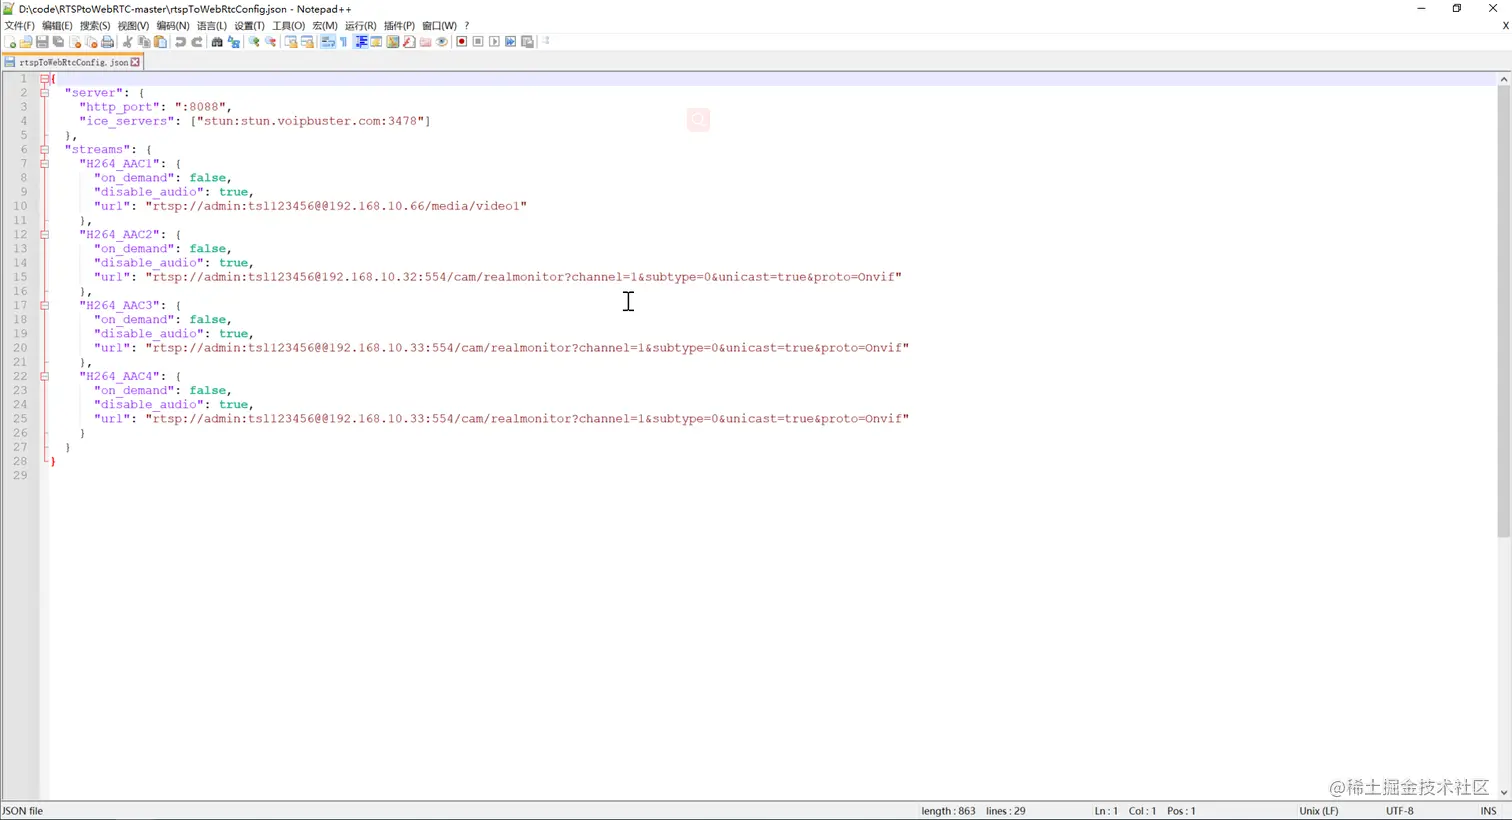Start macro recording with the red record icon

(461, 42)
